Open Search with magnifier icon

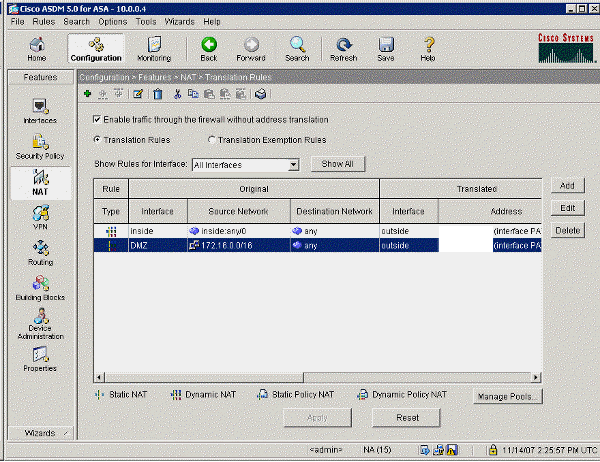(297, 49)
